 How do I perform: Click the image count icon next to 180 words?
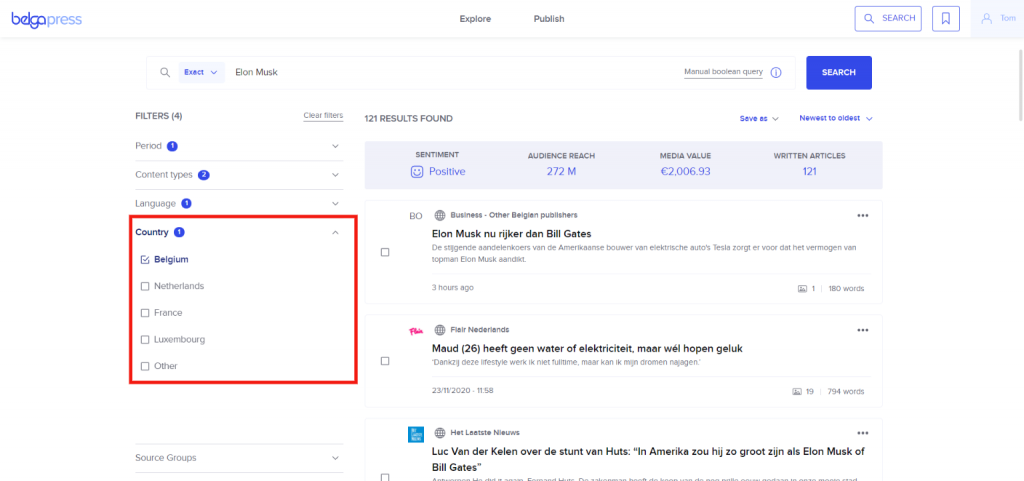coord(802,288)
